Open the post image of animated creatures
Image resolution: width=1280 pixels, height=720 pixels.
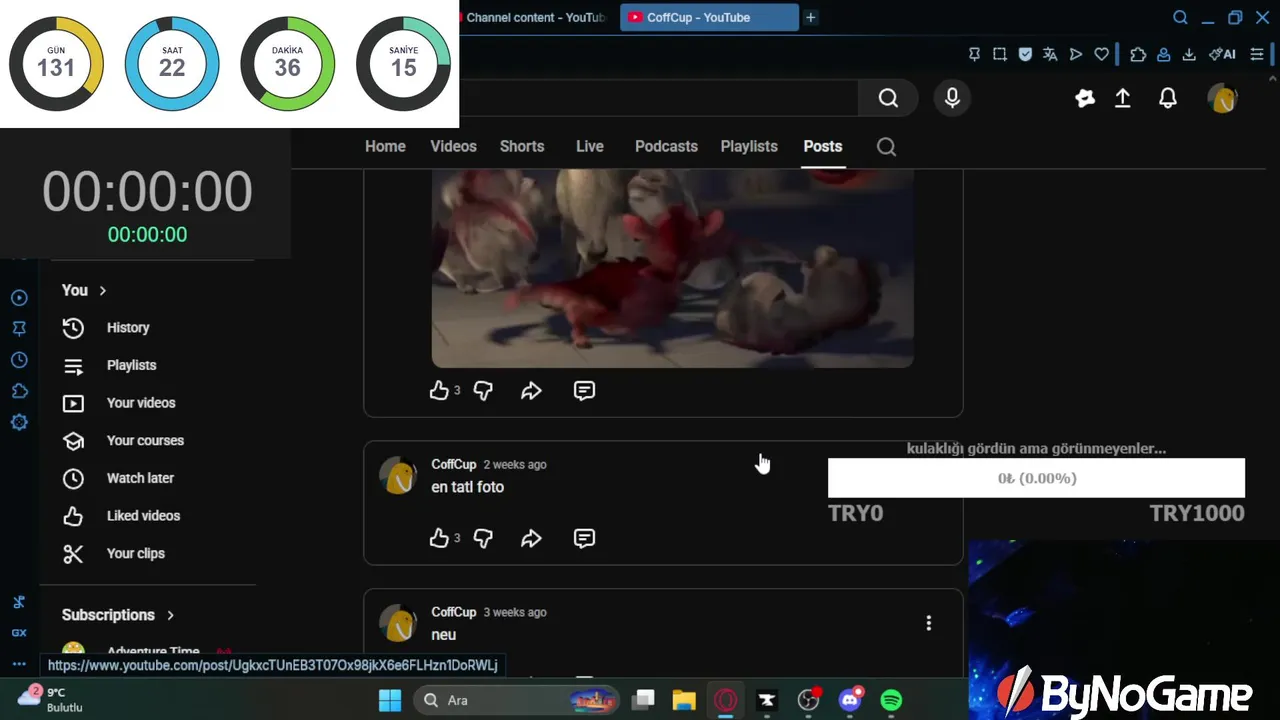(x=672, y=268)
